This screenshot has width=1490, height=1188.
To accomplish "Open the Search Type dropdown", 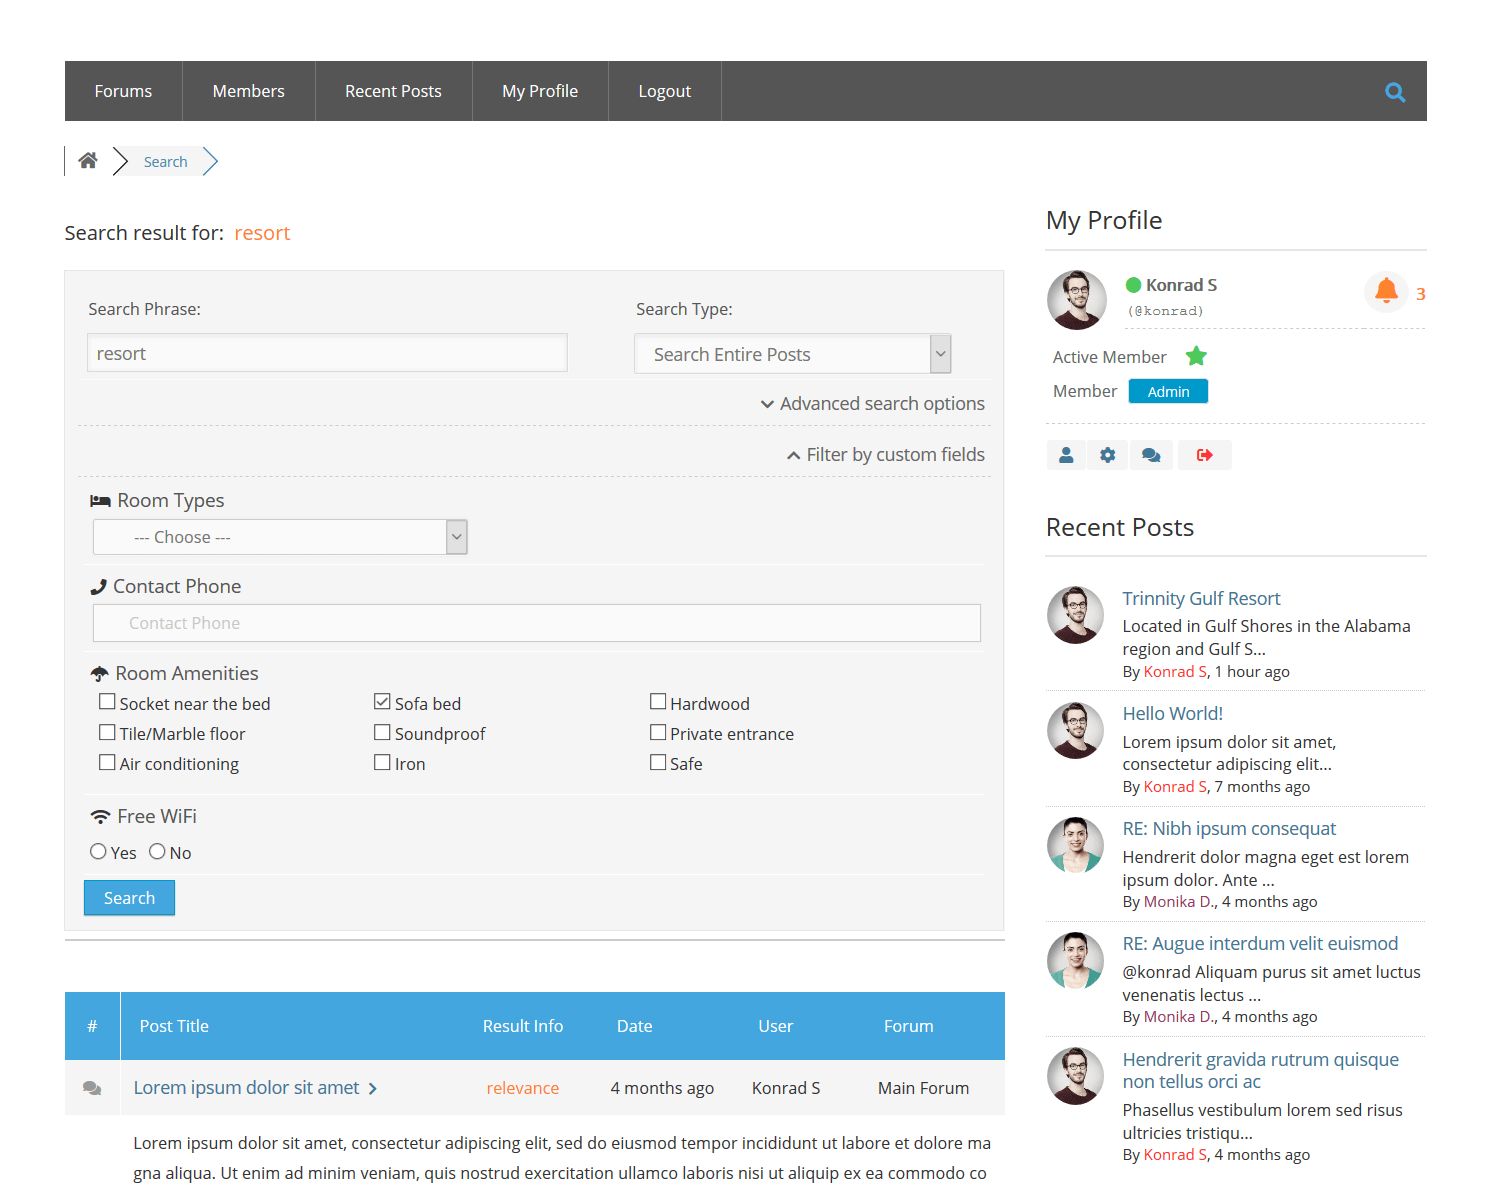I will point(792,354).
